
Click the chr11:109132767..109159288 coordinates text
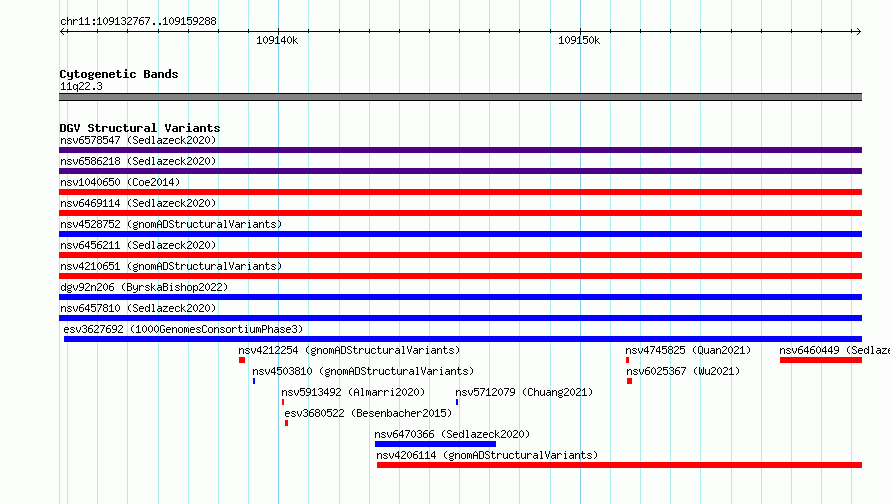pos(138,21)
